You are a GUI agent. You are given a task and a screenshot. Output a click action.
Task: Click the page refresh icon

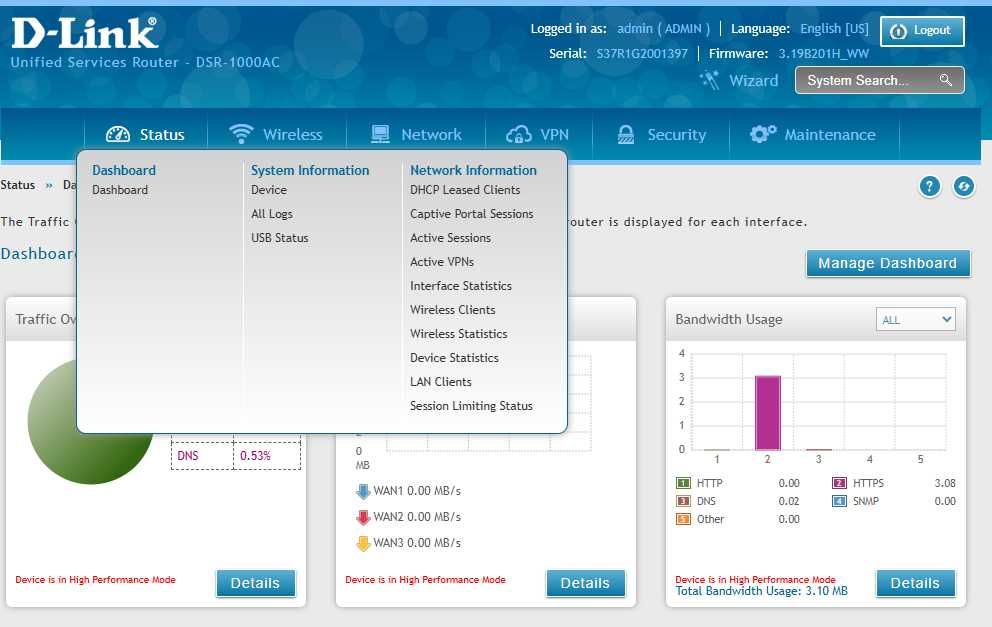[x=964, y=186]
